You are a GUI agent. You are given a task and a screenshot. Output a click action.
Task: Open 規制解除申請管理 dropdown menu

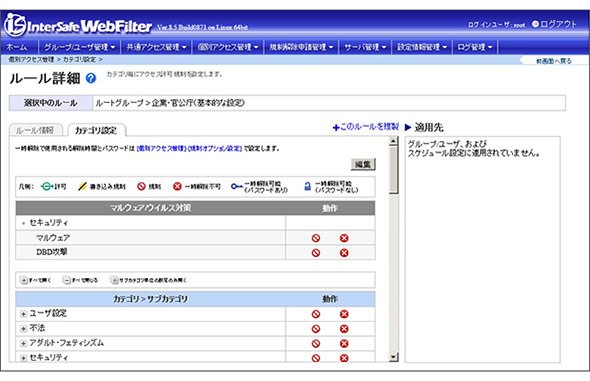pyautogui.click(x=301, y=47)
